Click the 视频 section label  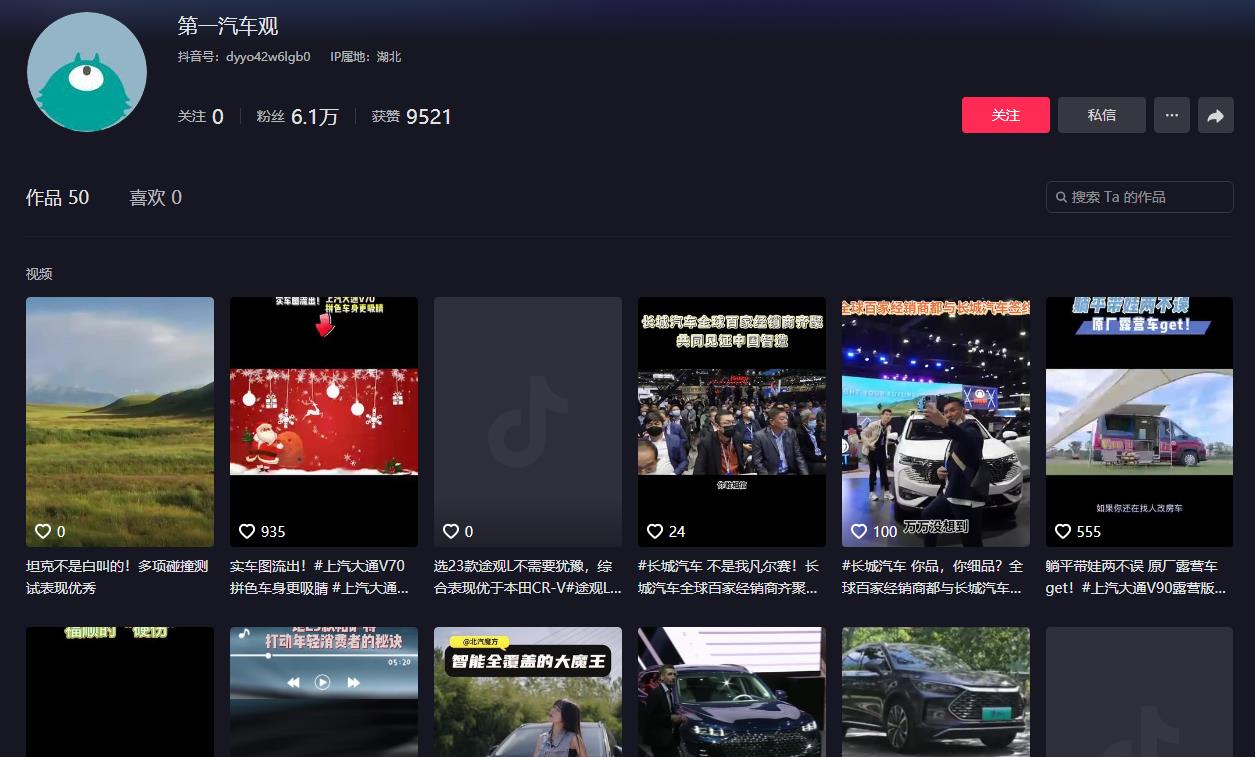pos(39,274)
